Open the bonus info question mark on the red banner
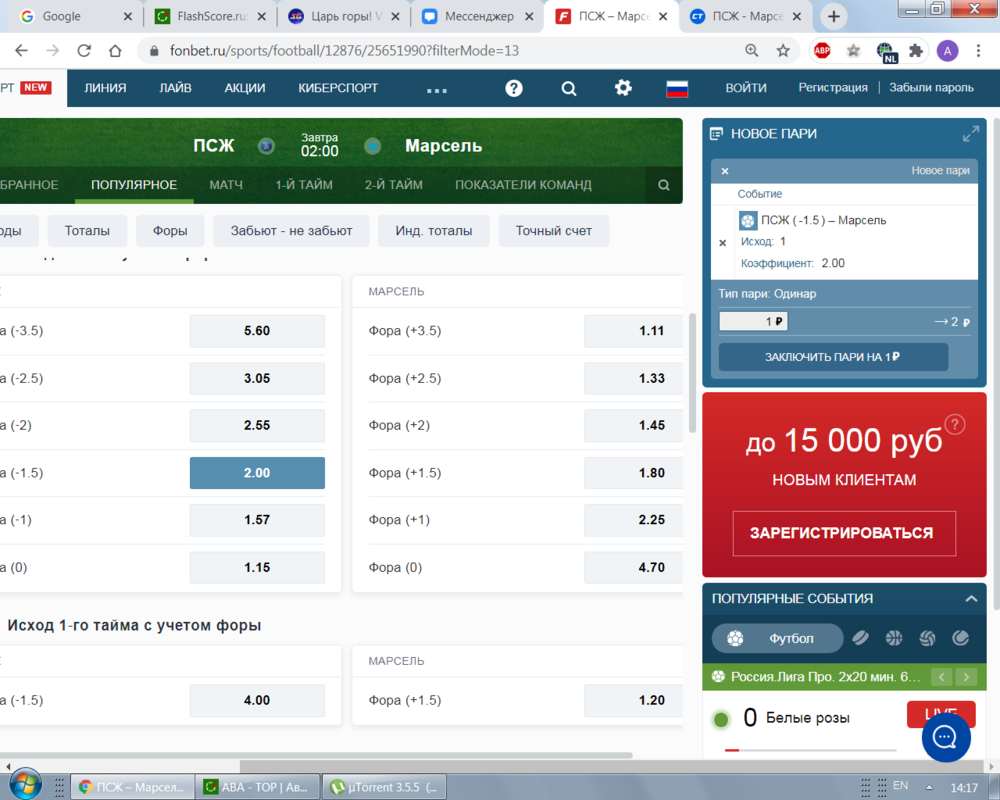1000x800 pixels. tap(955, 424)
